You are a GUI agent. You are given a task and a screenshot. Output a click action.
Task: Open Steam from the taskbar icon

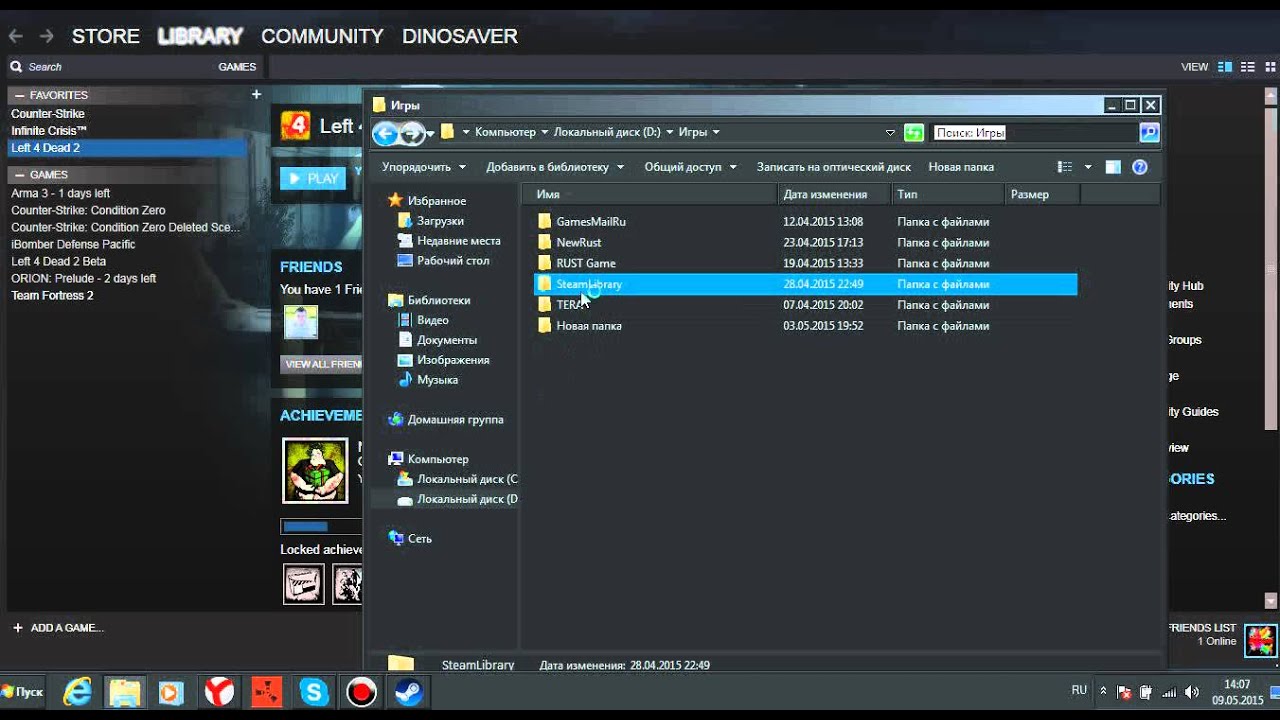409,692
